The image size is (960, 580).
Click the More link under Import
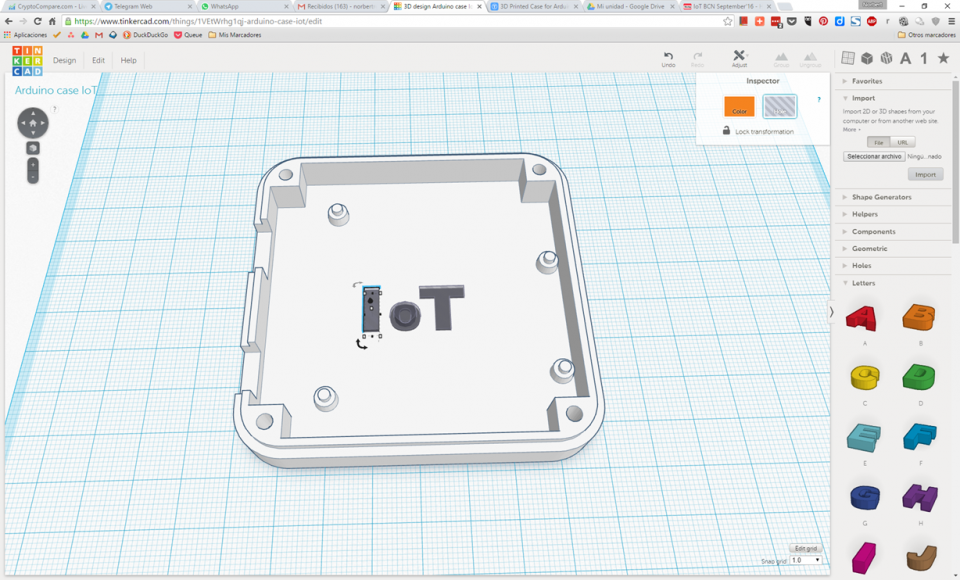(850, 130)
